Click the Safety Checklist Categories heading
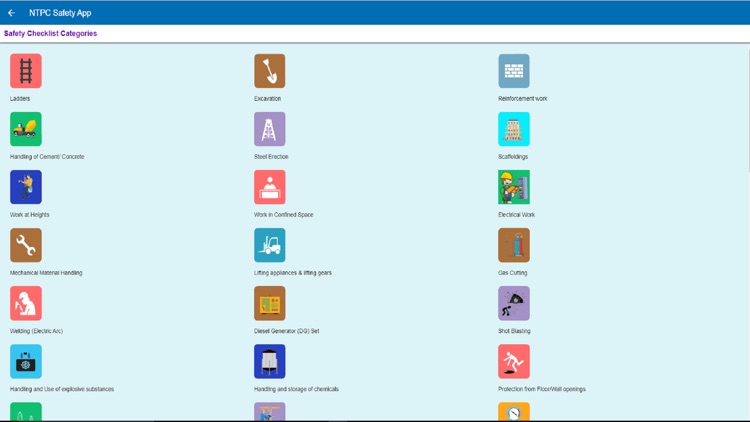The width and height of the screenshot is (750, 422). point(50,33)
